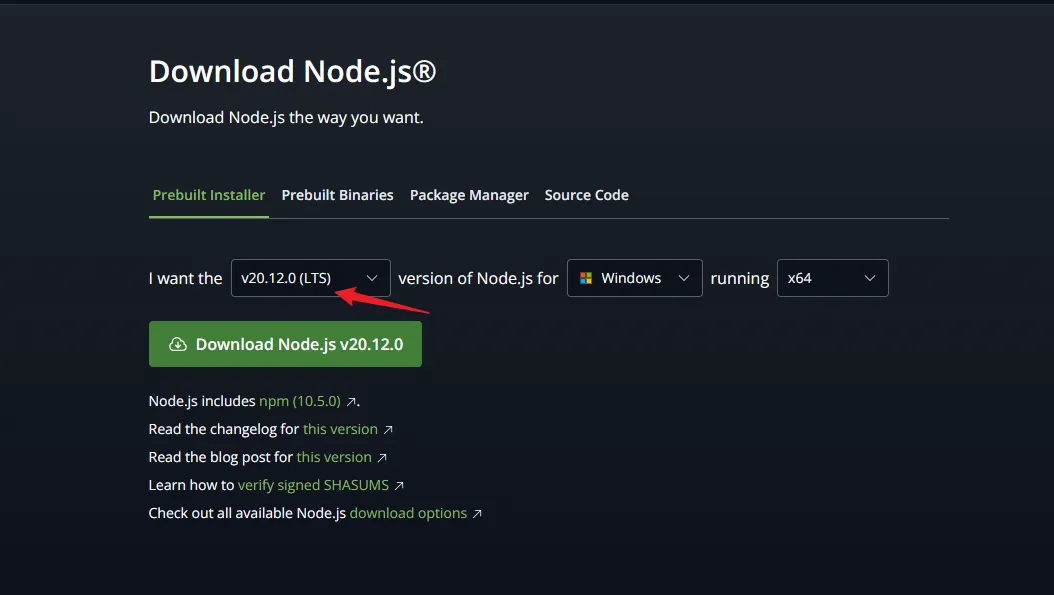Image resolution: width=1054 pixels, height=595 pixels.
Task: Click the arrow icon beside the changelog link
Action: [x=388, y=429]
